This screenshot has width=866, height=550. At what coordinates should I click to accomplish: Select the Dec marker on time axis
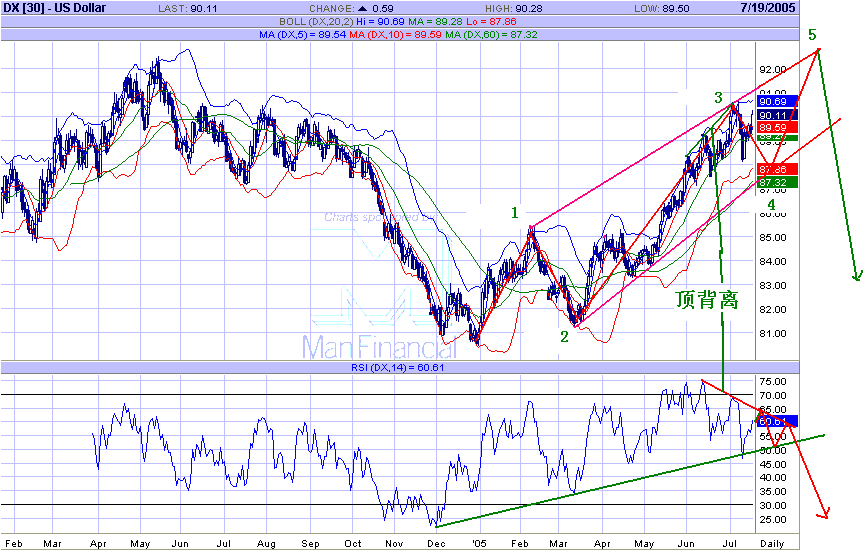coord(438,543)
